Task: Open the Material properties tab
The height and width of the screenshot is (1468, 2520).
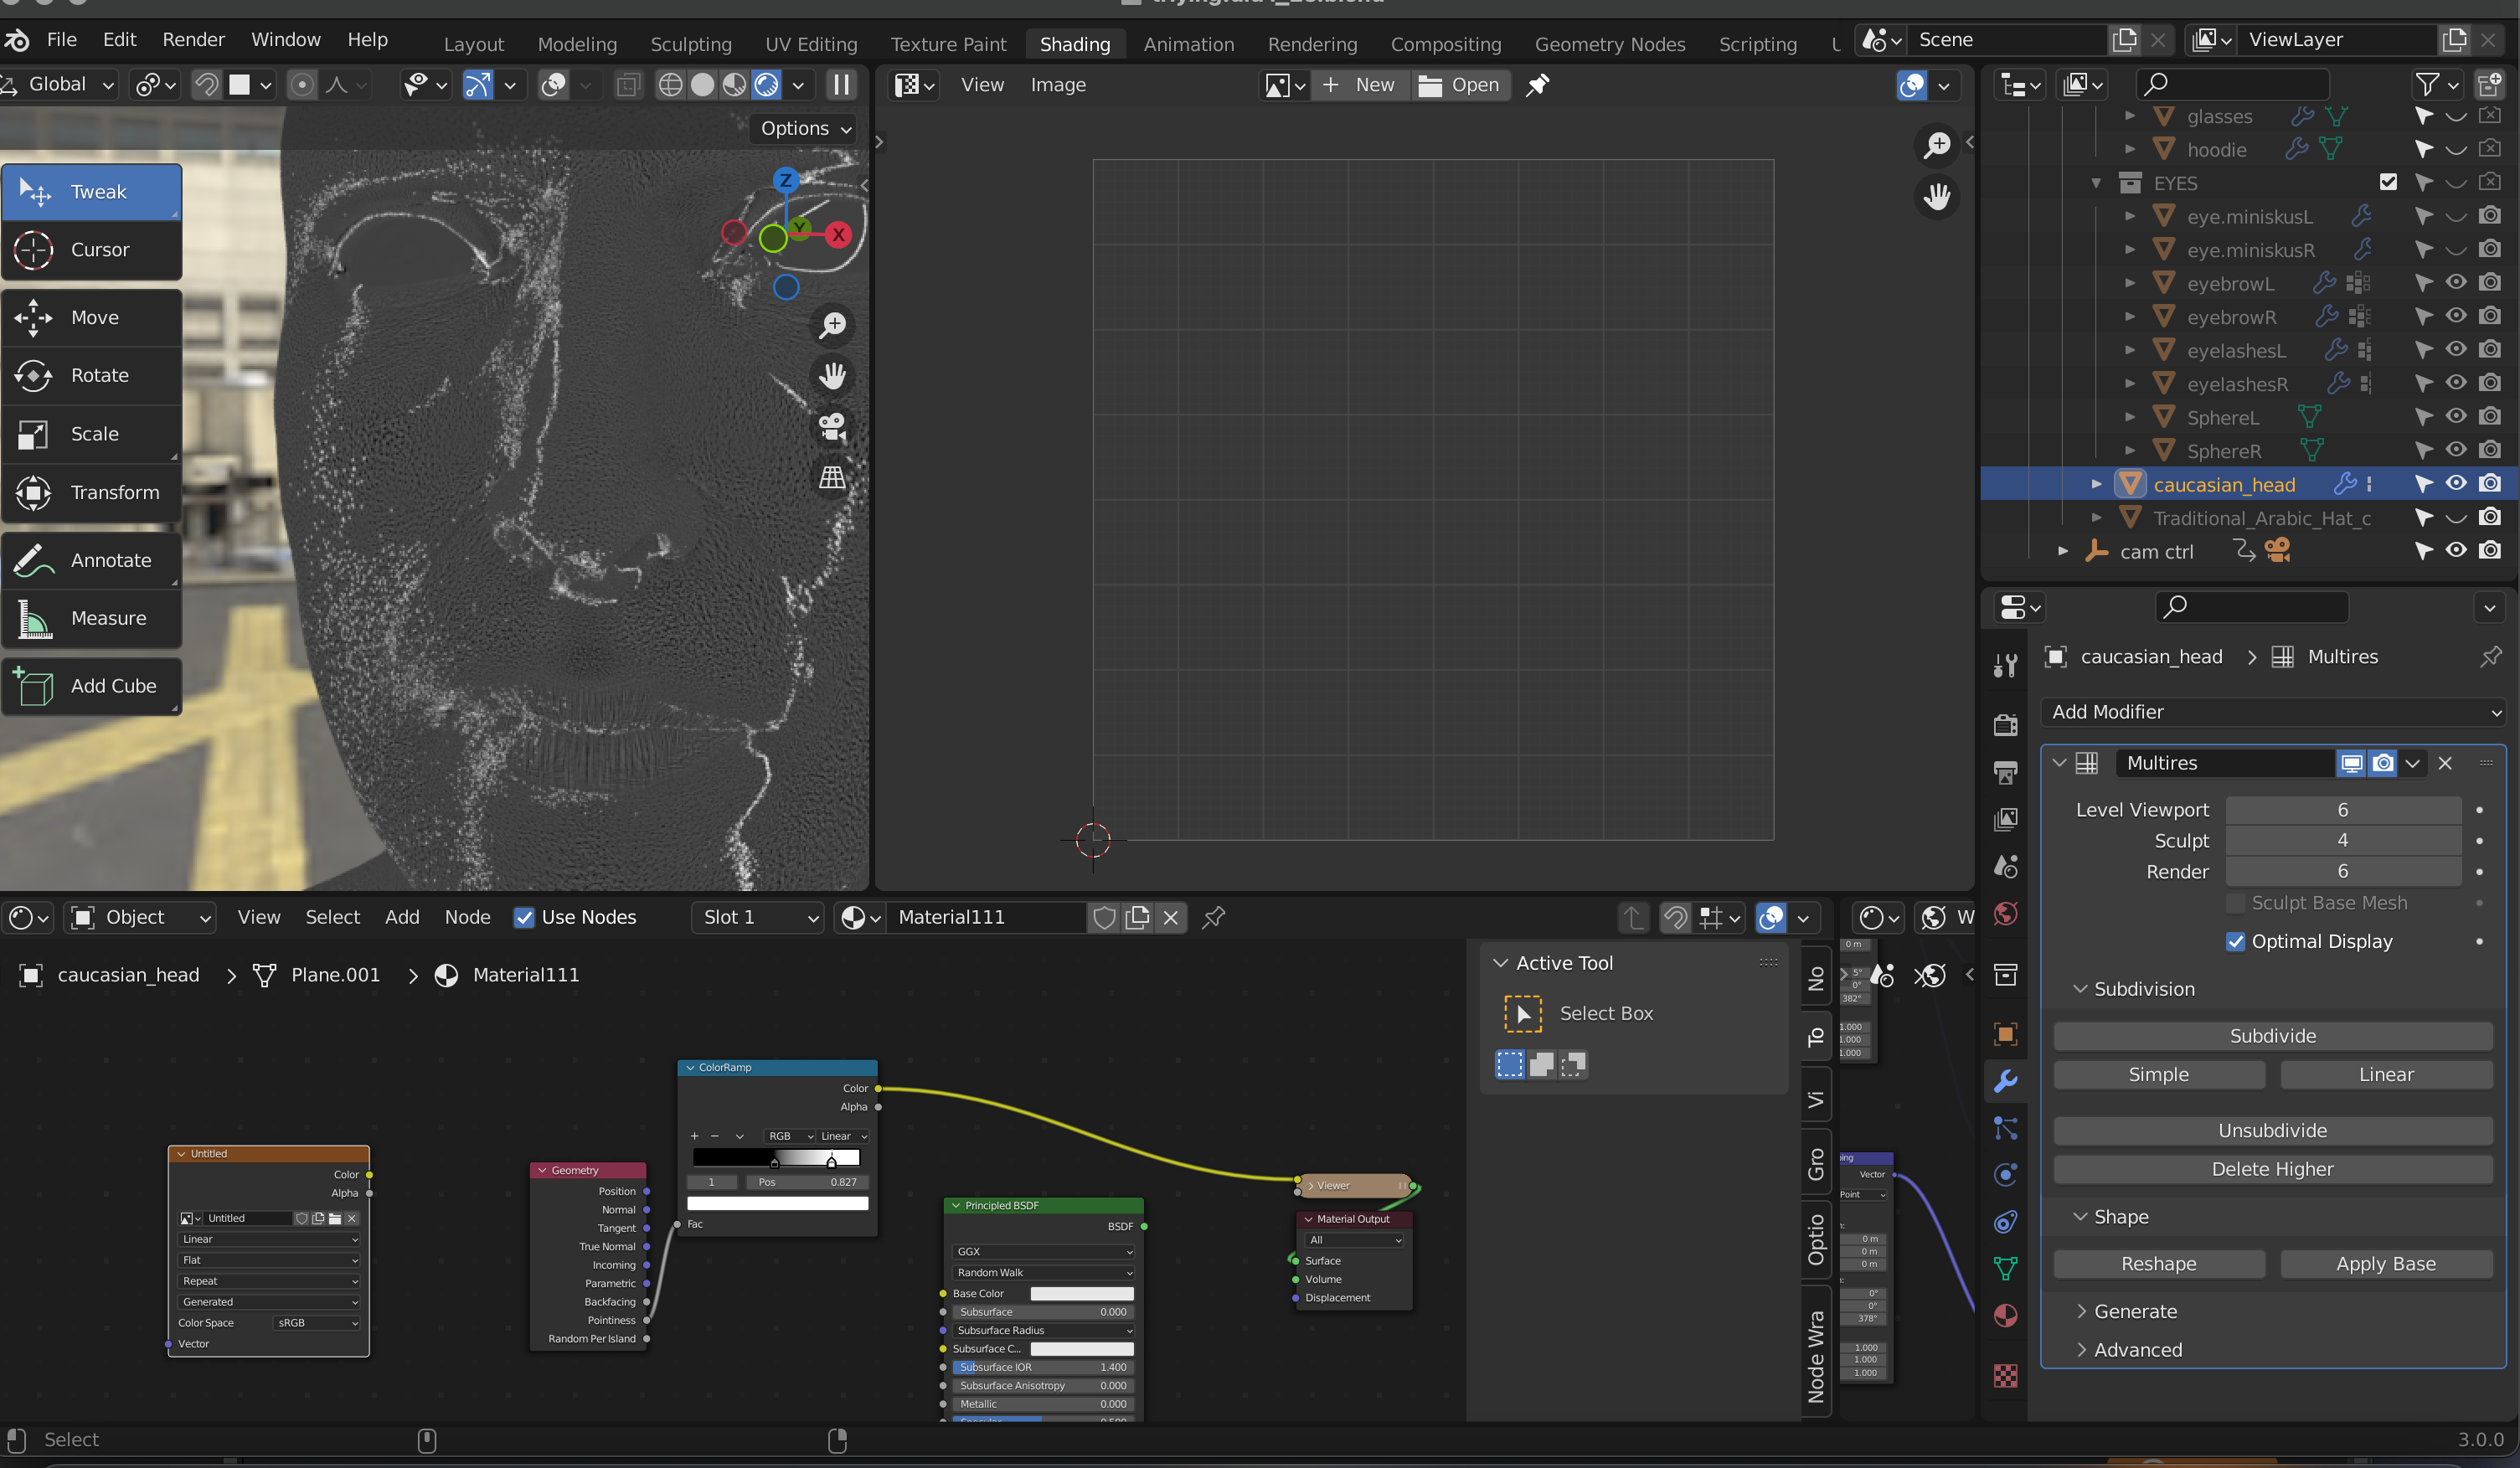Action: click(x=2005, y=1315)
